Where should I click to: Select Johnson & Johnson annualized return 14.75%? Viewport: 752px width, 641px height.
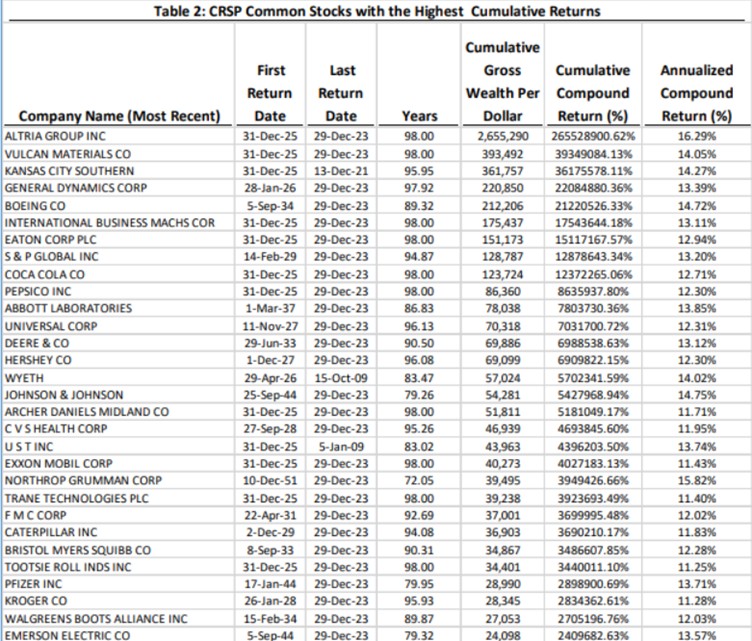697,395
